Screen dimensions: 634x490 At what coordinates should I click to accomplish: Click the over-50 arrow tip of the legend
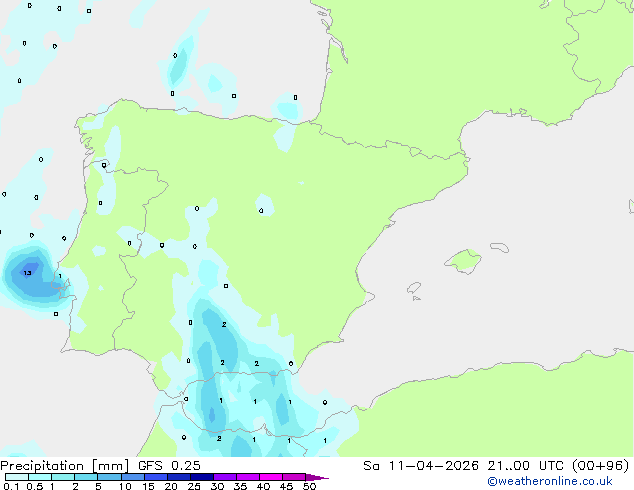pyautogui.click(x=317, y=477)
